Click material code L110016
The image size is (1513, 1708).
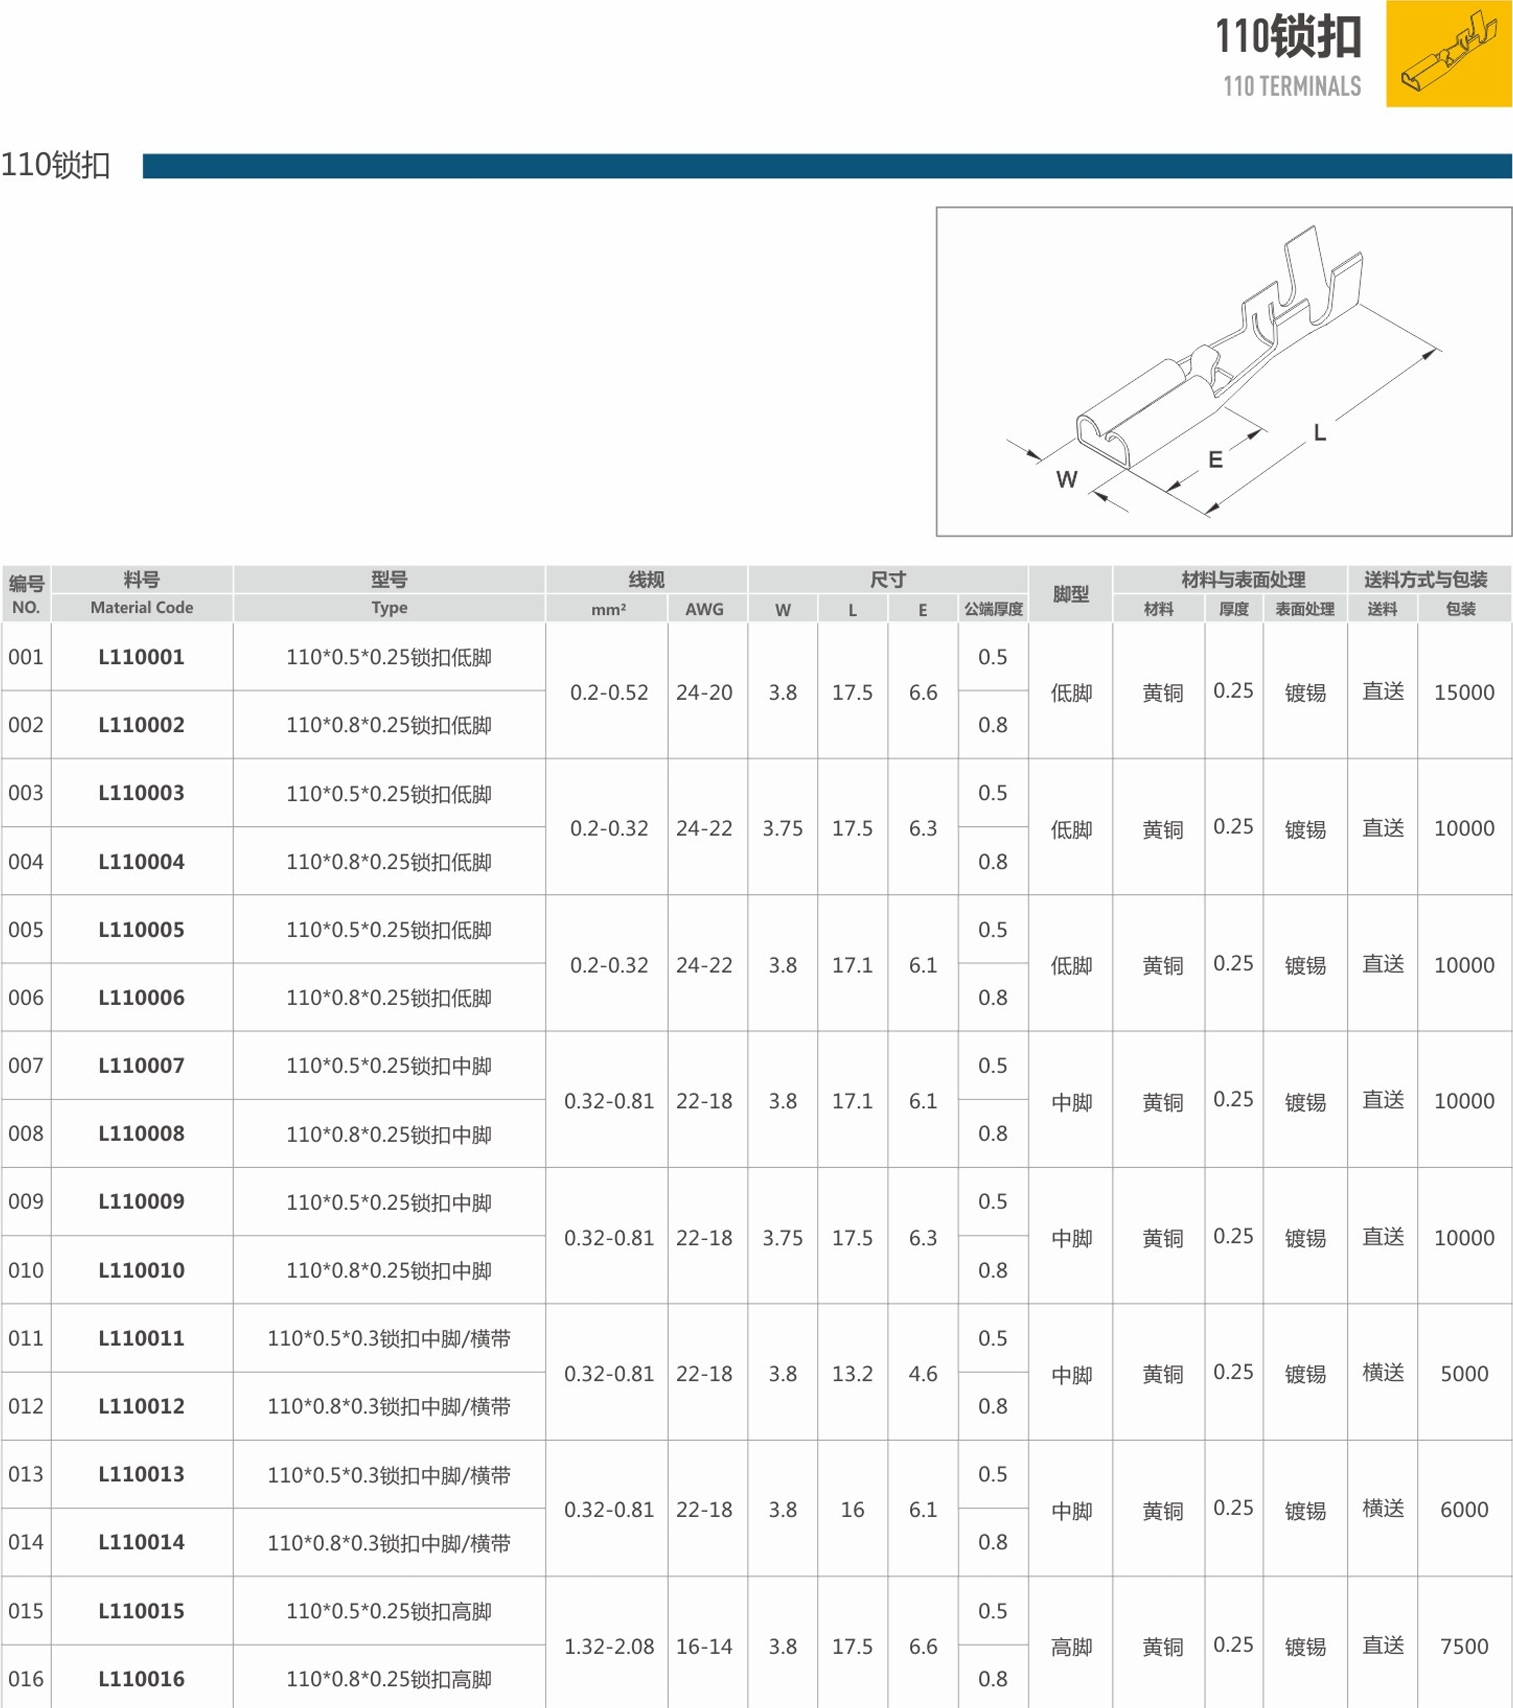click(x=141, y=1679)
